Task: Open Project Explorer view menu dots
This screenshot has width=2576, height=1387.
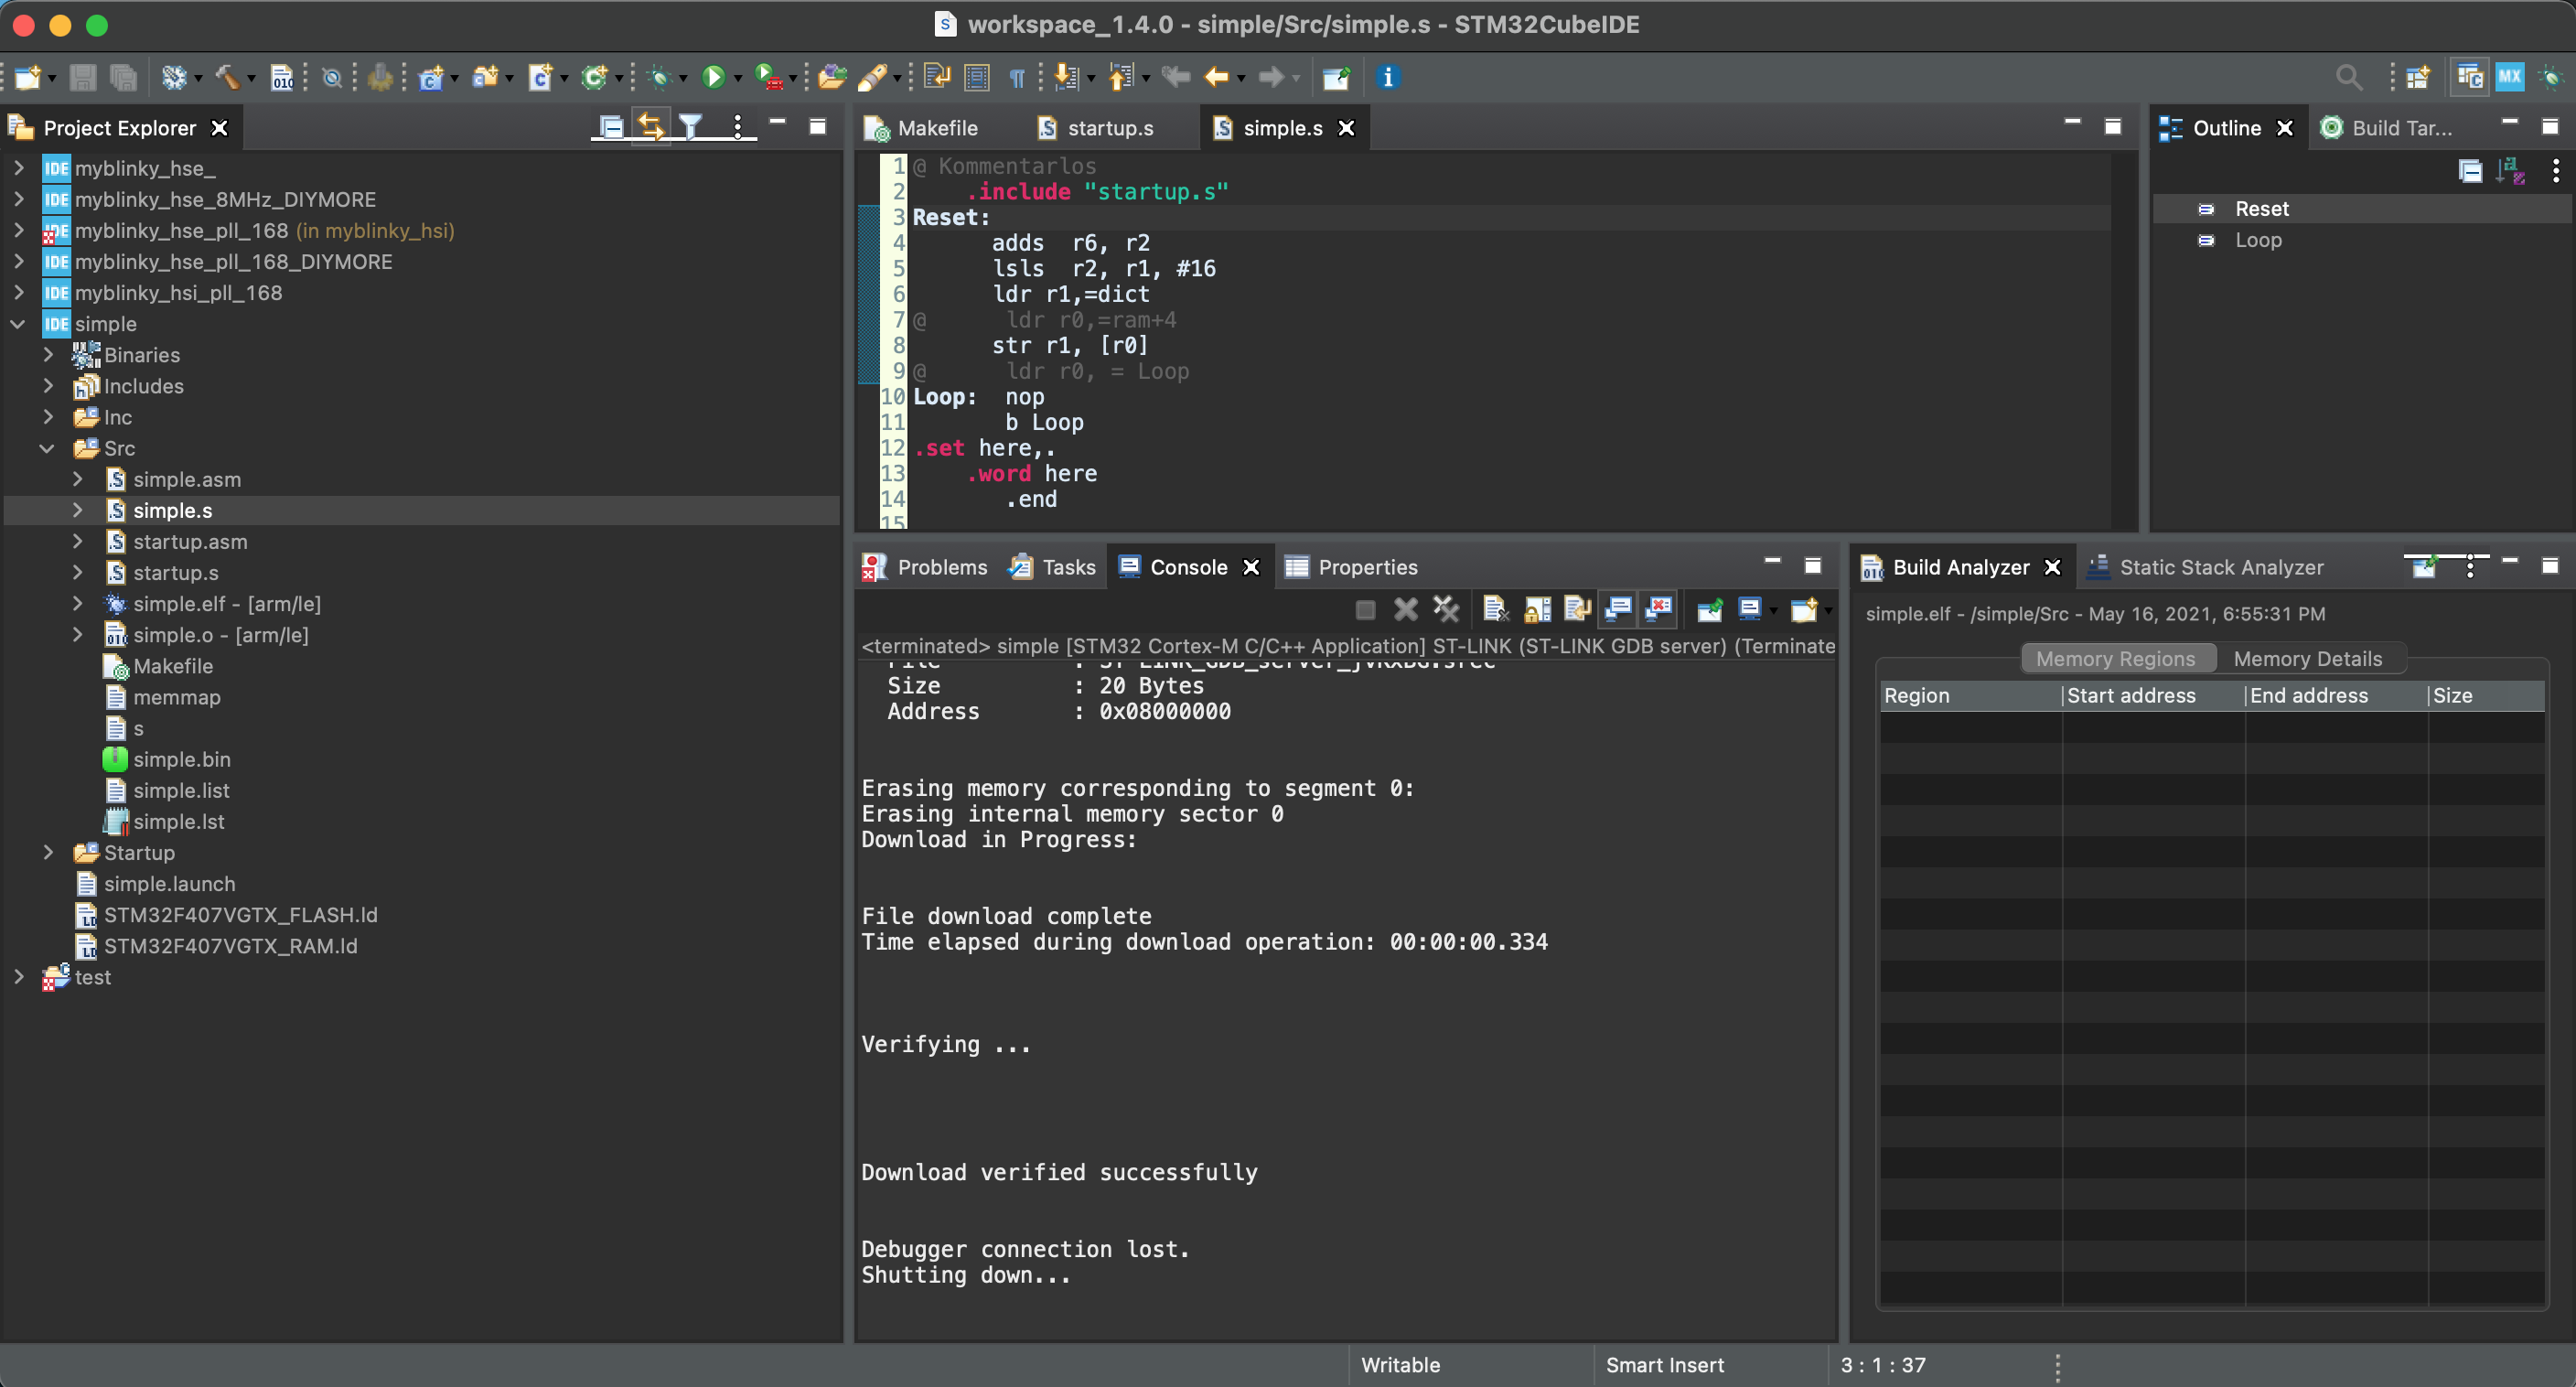Action: coord(737,127)
